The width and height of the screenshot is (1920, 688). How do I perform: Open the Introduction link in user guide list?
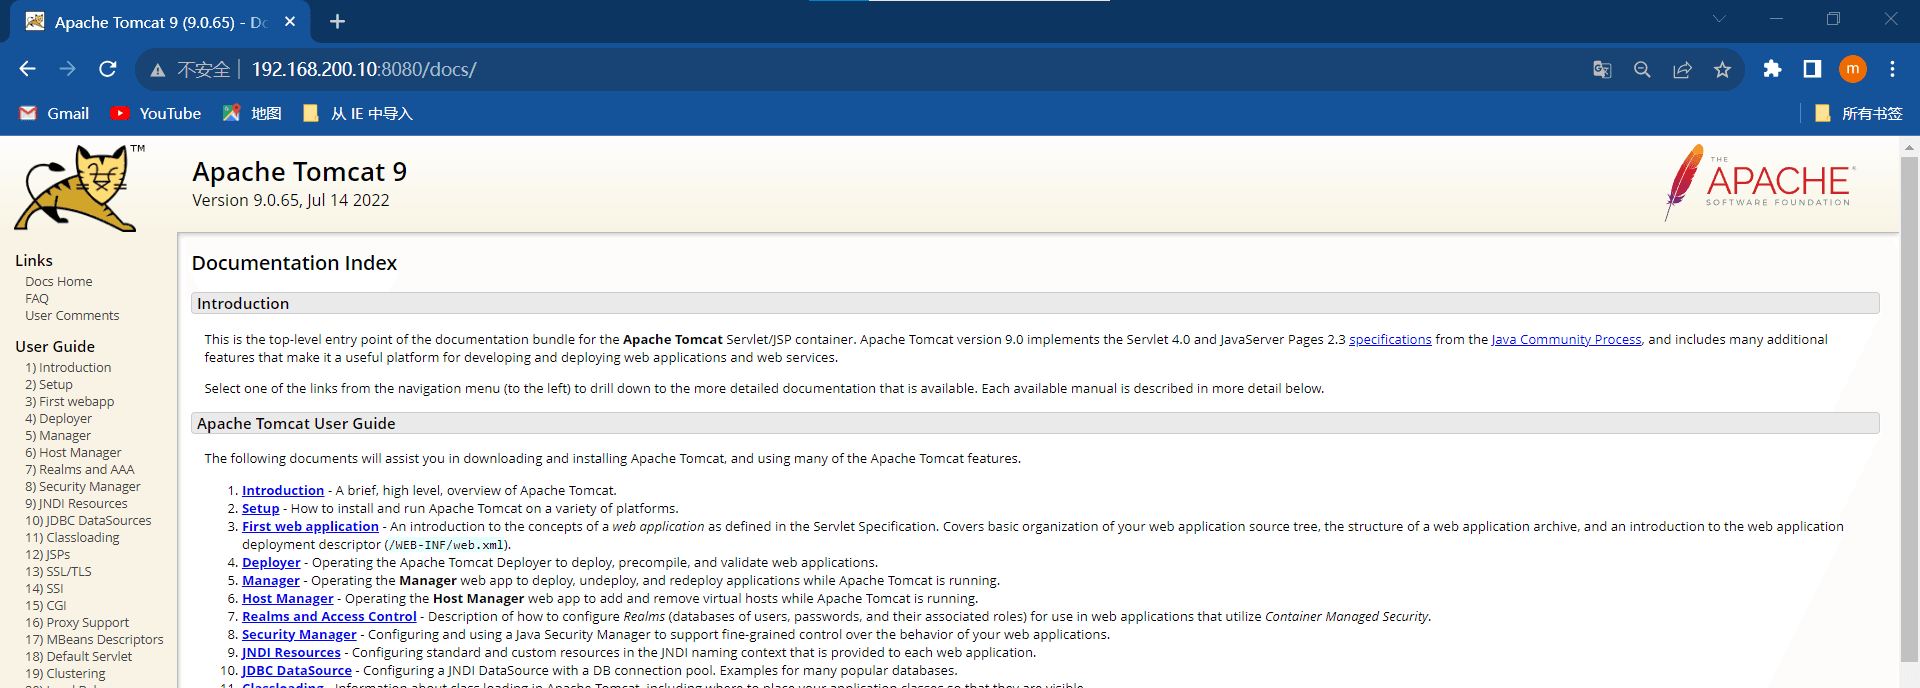click(283, 491)
